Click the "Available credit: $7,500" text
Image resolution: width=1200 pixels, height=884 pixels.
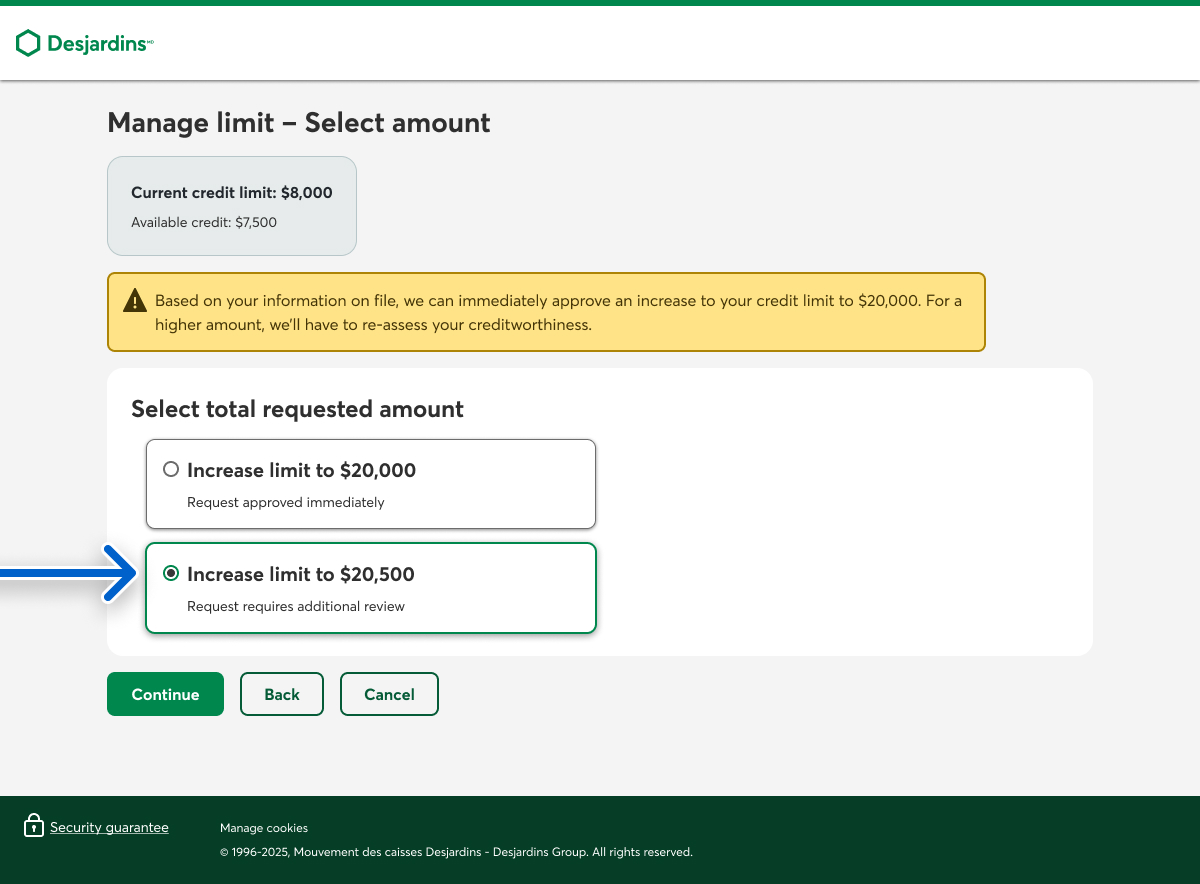[204, 222]
